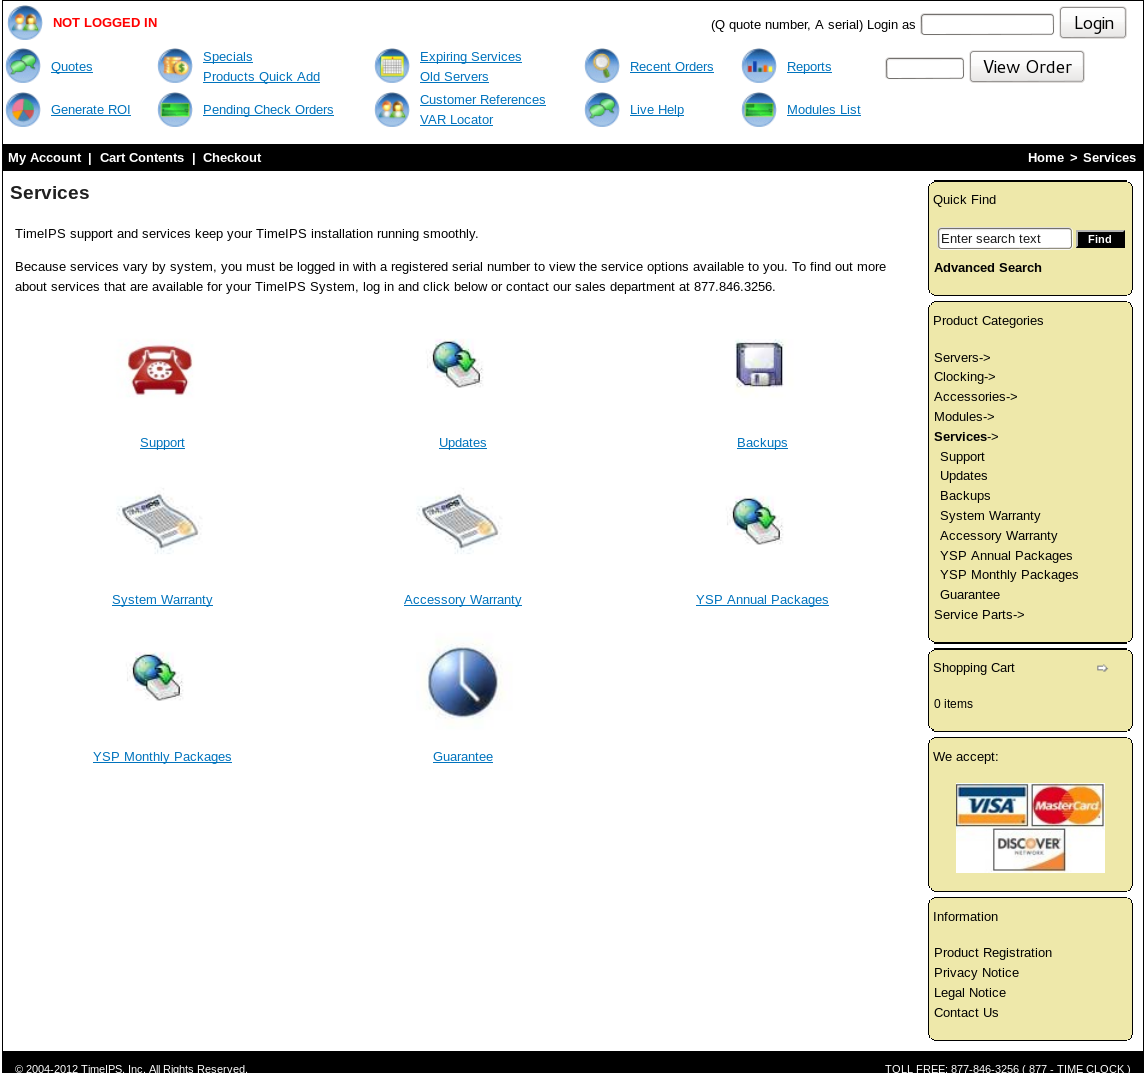Open the YSP Annual Packages main link
Screen dimensions: 1146x1073
(762, 600)
